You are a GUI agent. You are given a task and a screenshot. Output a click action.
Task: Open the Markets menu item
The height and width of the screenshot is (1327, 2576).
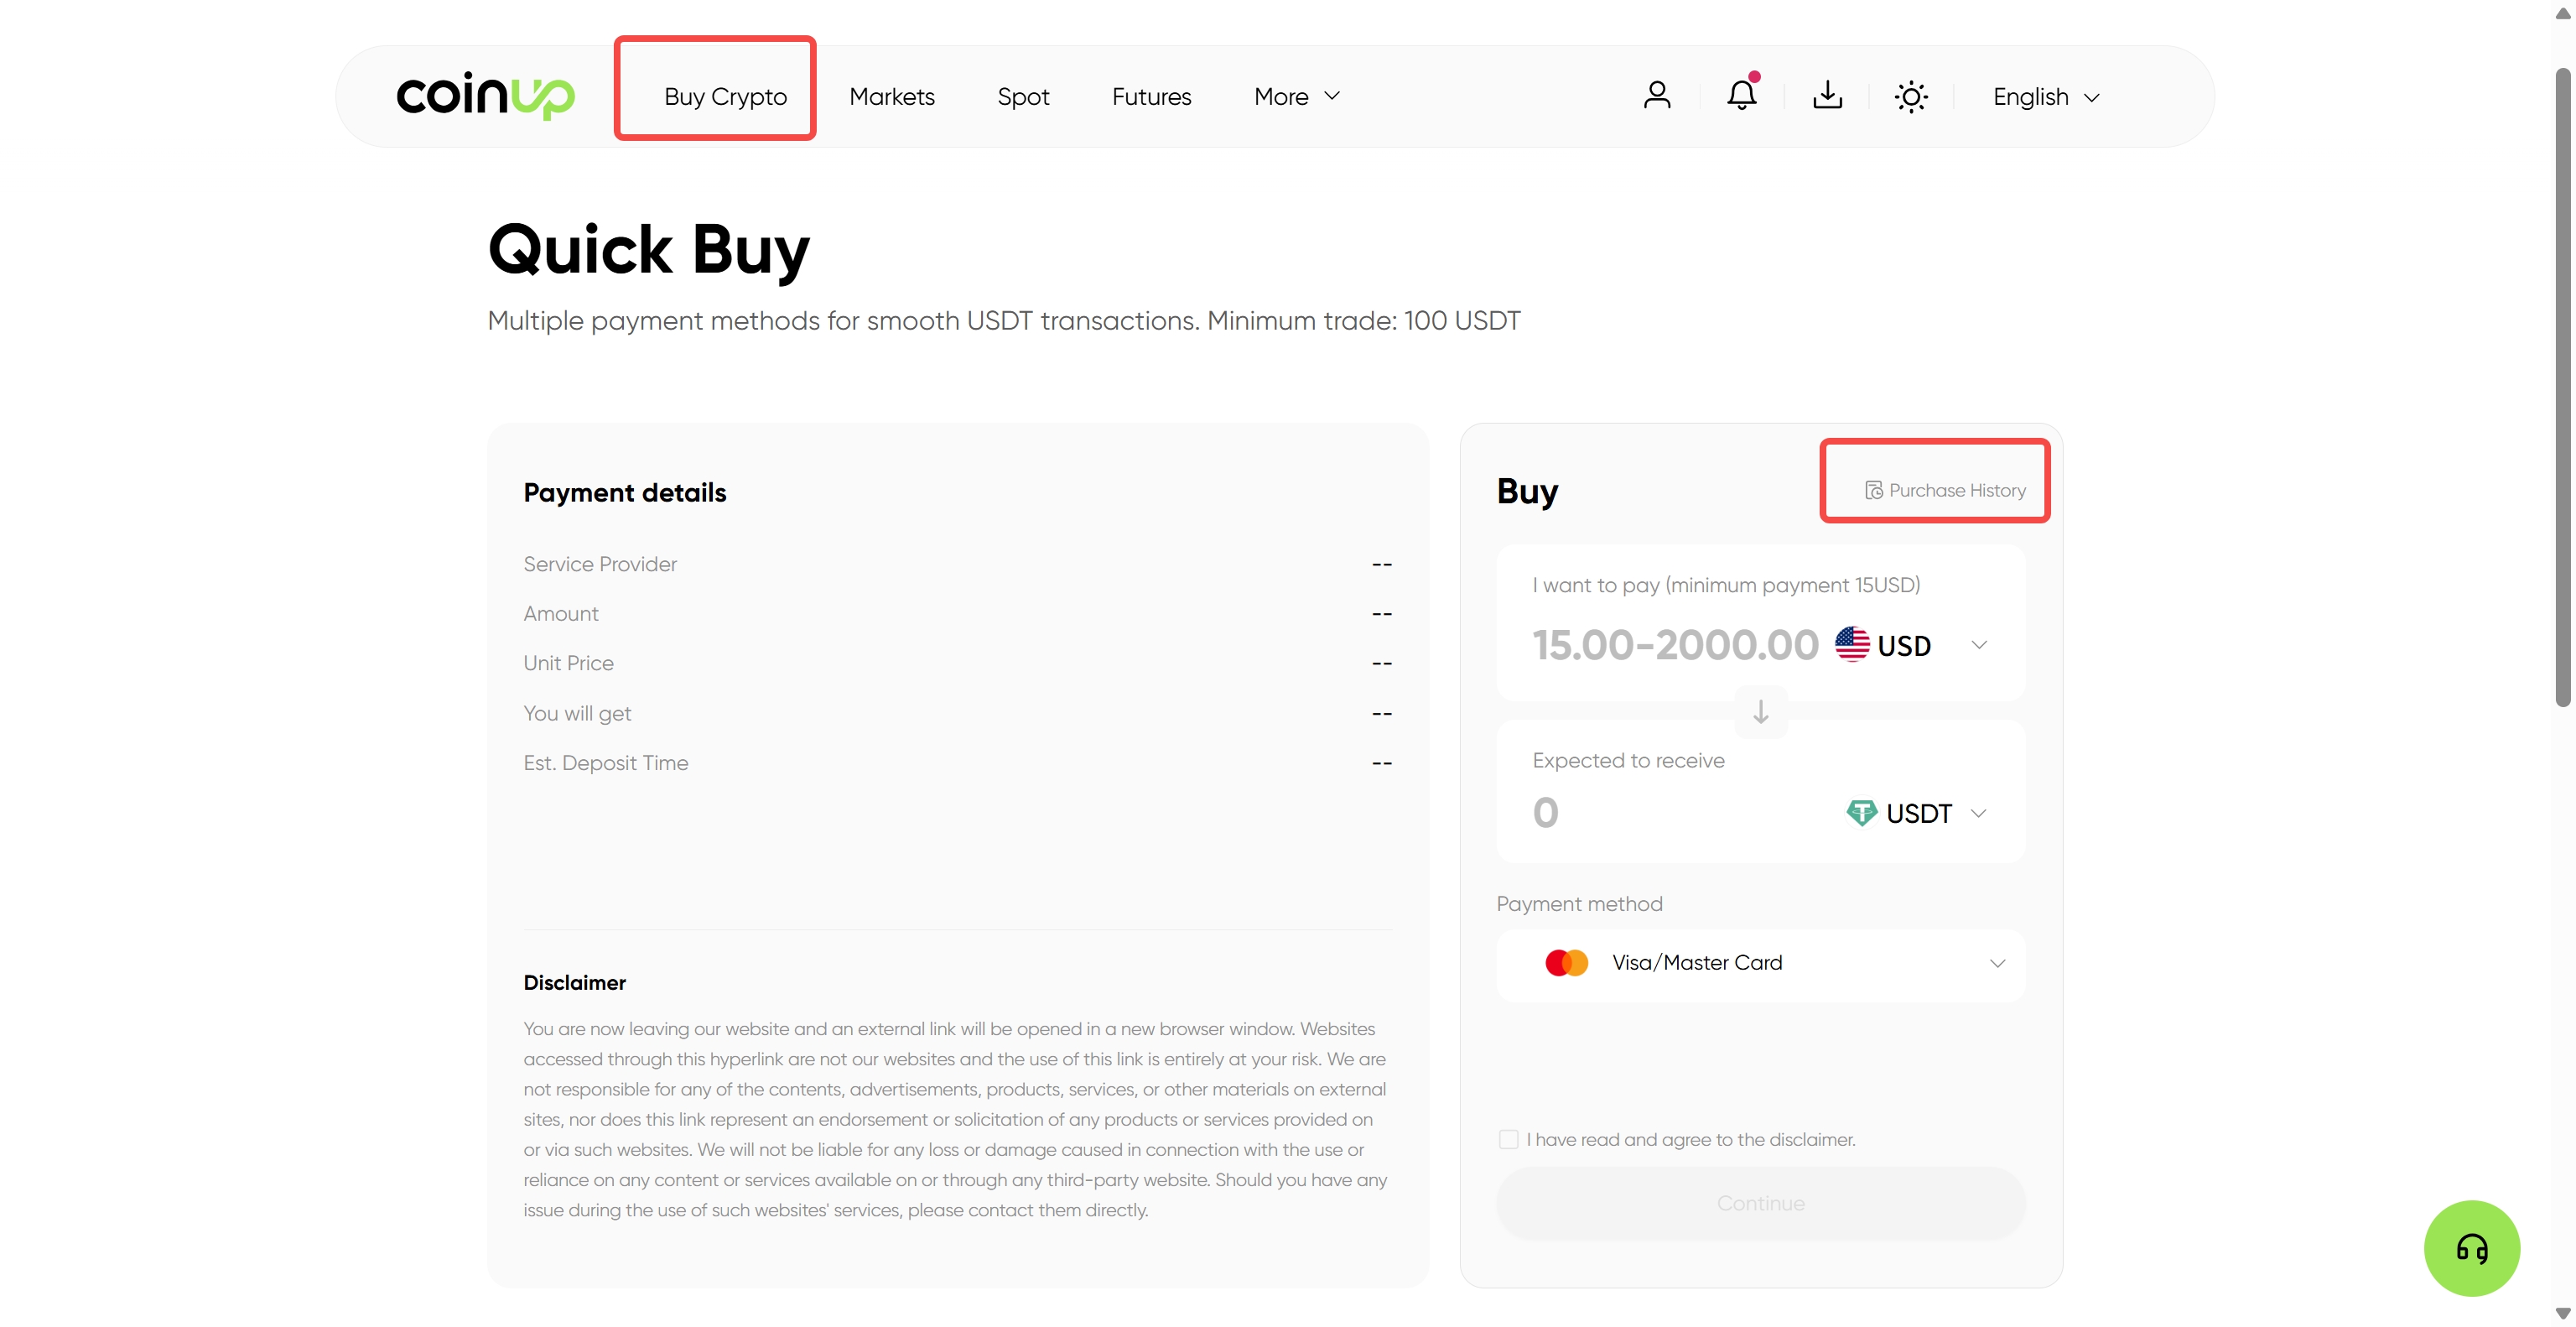[891, 96]
